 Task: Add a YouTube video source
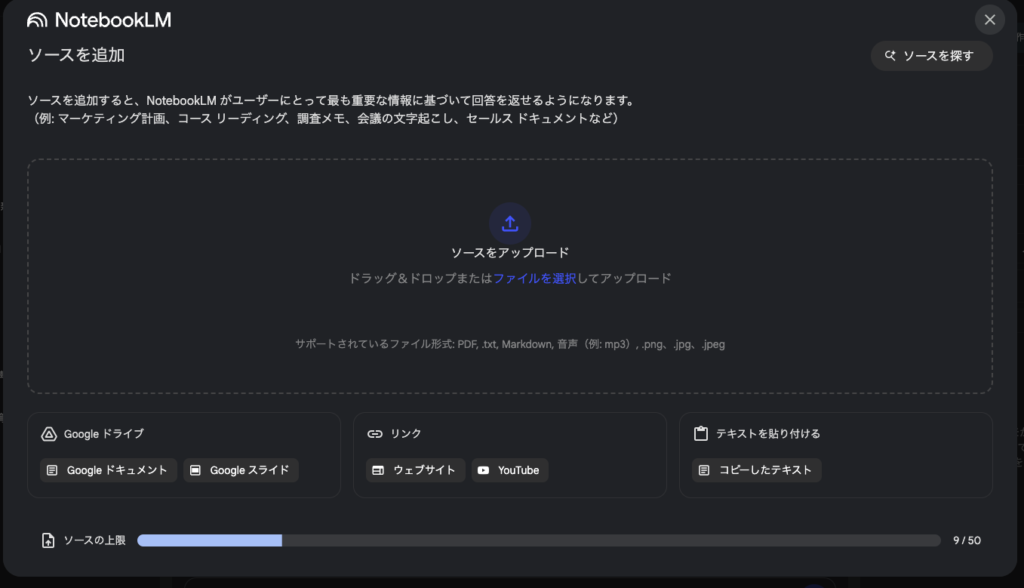coord(509,470)
